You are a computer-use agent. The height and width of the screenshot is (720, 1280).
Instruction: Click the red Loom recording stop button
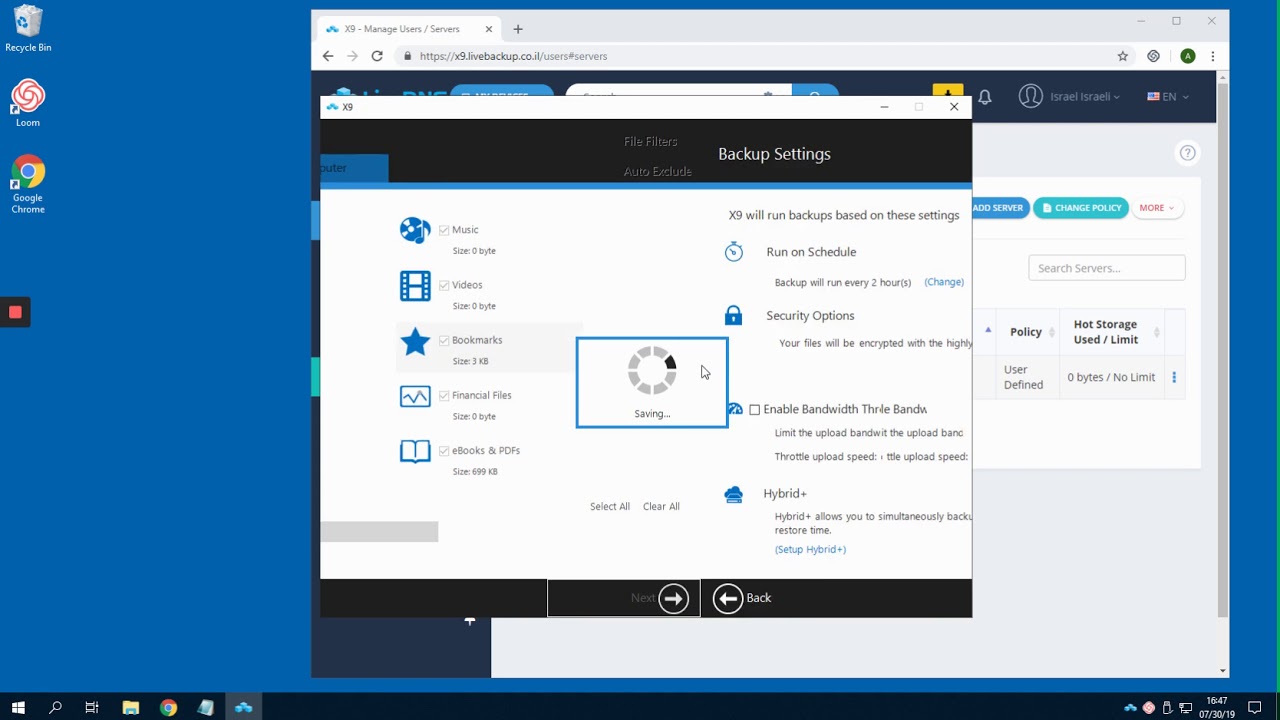(x=15, y=312)
